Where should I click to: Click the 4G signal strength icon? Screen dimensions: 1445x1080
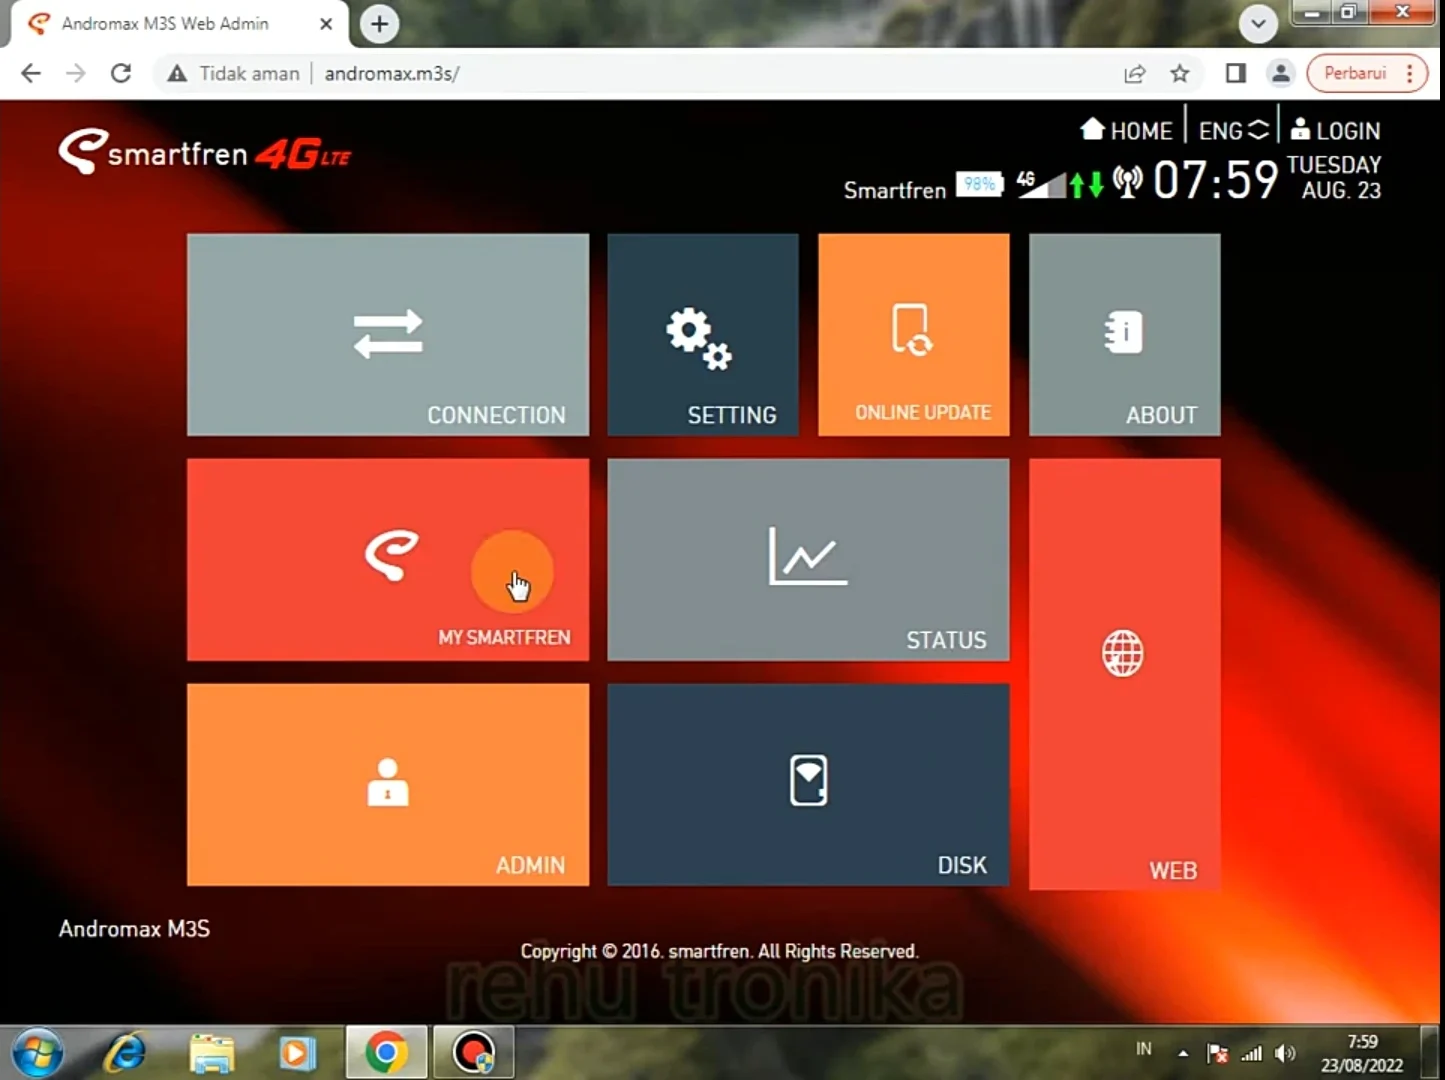coord(1041,184)
